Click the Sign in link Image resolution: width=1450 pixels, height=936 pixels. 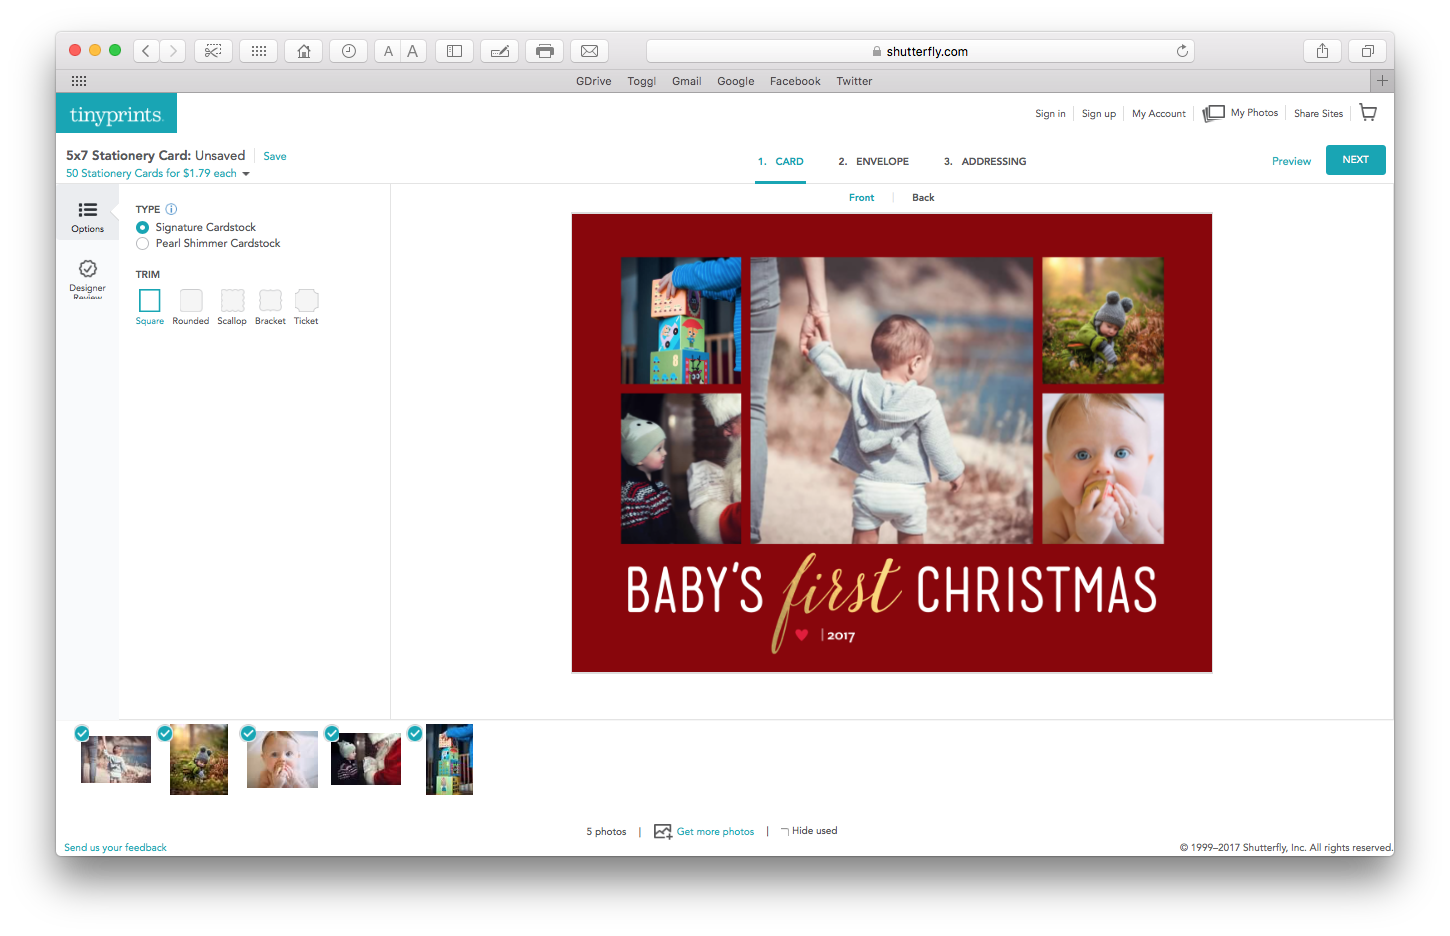(1050, 114)
